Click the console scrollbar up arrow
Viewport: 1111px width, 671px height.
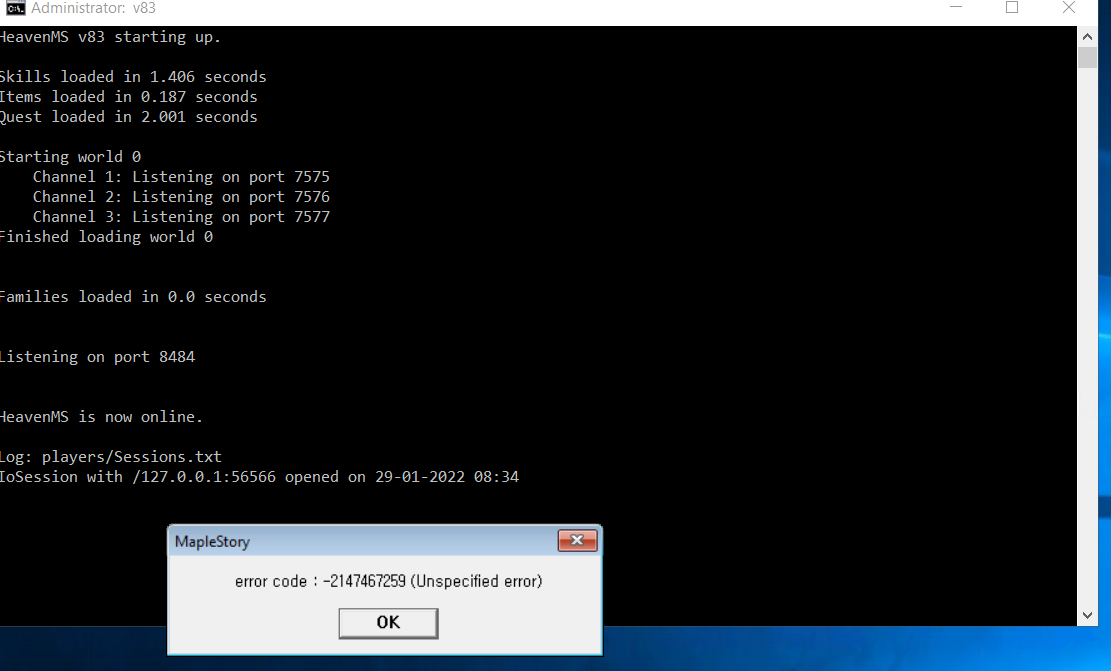pos(1087,35)
